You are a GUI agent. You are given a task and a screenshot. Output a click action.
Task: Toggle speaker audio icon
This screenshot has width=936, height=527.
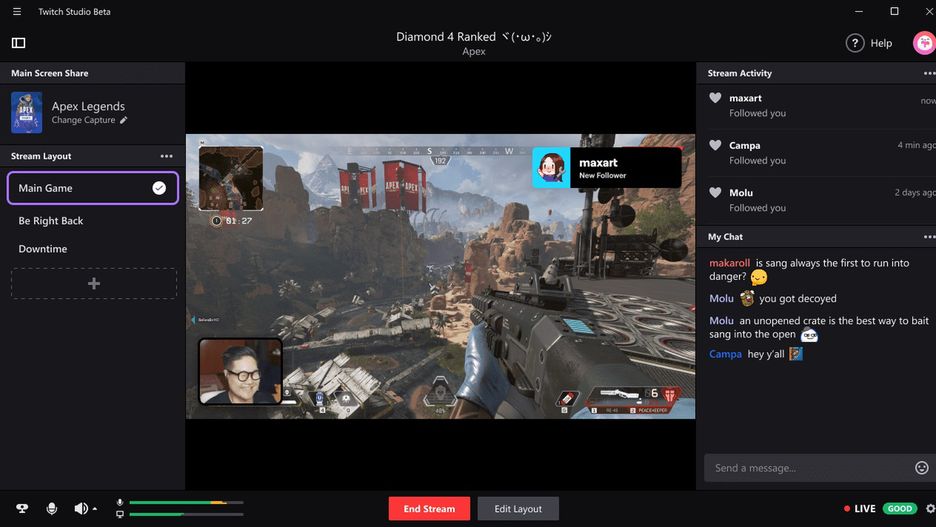tap(81, 508)
